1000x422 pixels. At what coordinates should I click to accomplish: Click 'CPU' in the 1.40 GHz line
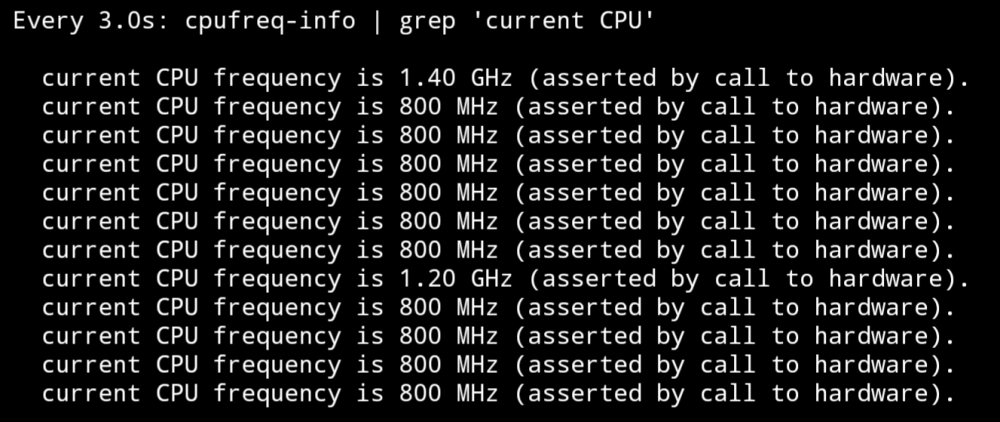click(177, 78)
